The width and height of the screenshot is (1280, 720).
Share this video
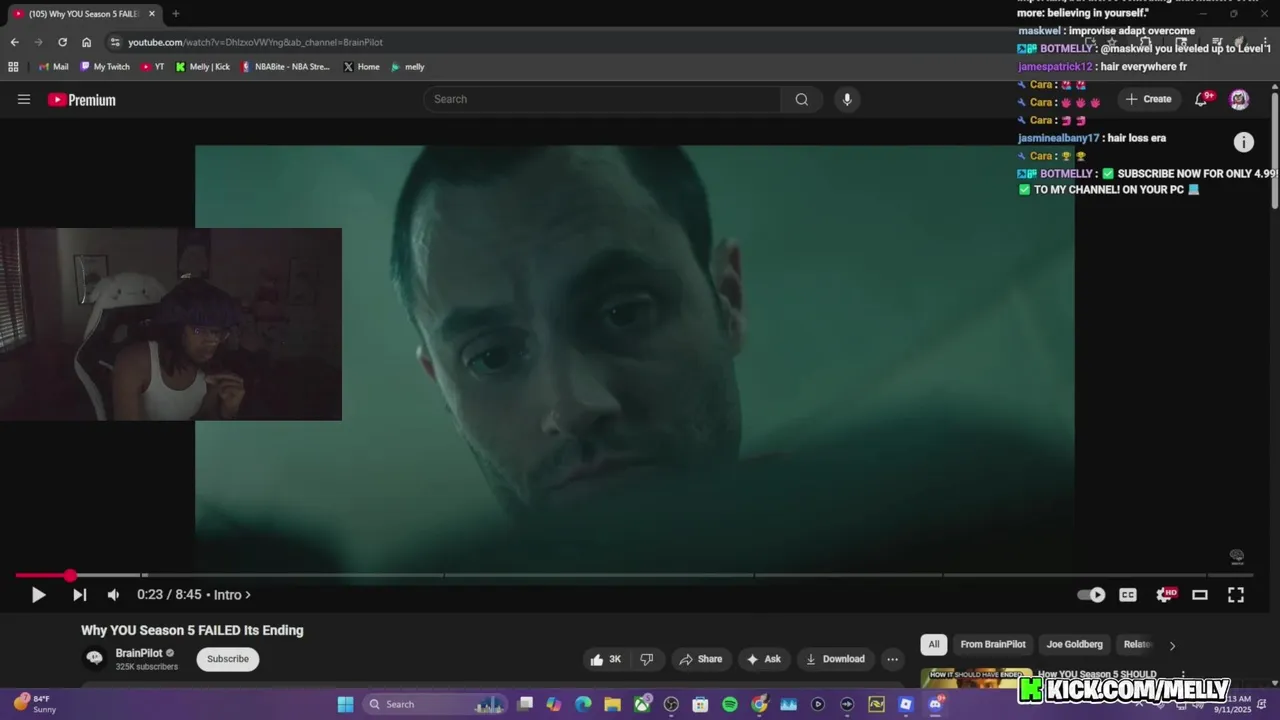(x=700, y=659)
